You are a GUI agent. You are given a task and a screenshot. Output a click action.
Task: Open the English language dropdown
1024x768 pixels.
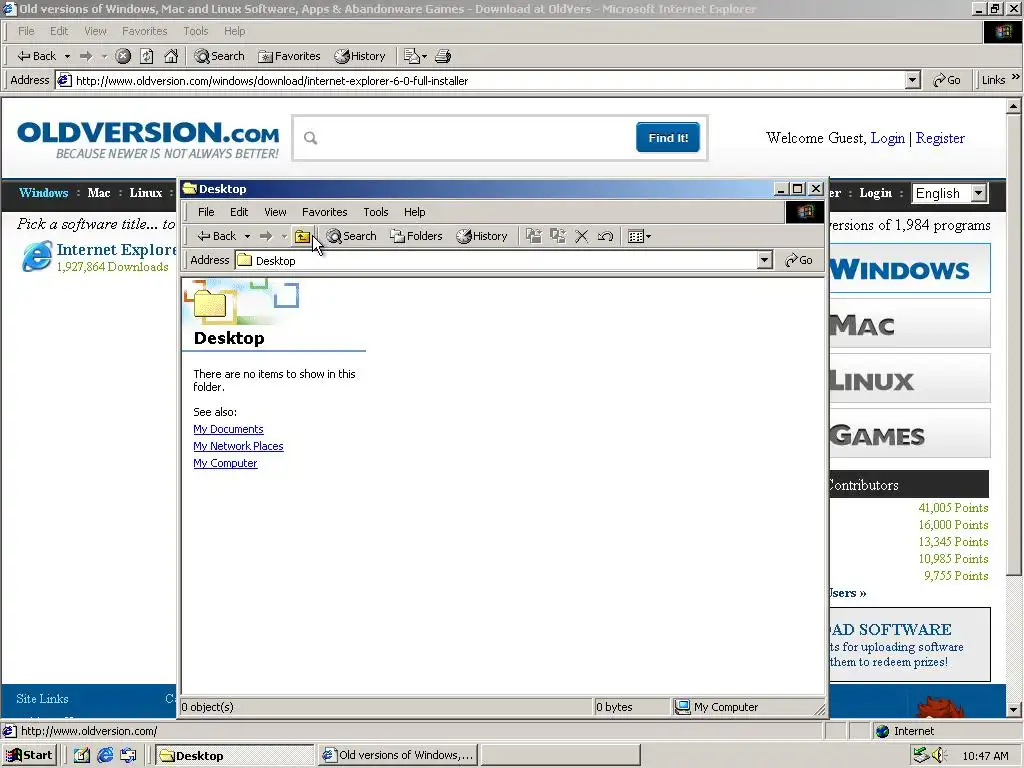(x=950, y=193)
